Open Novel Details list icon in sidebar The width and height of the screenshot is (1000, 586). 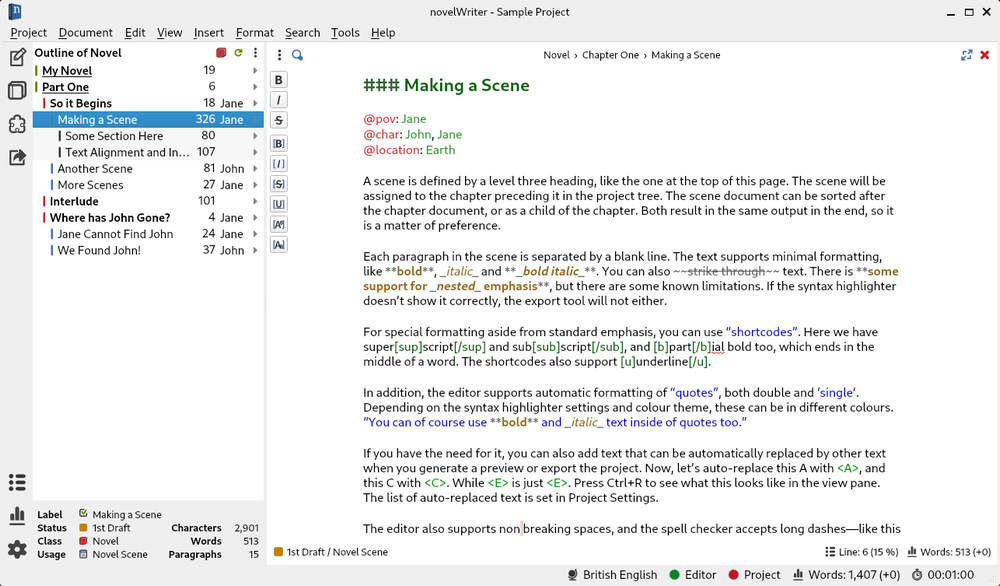(17, 483)
